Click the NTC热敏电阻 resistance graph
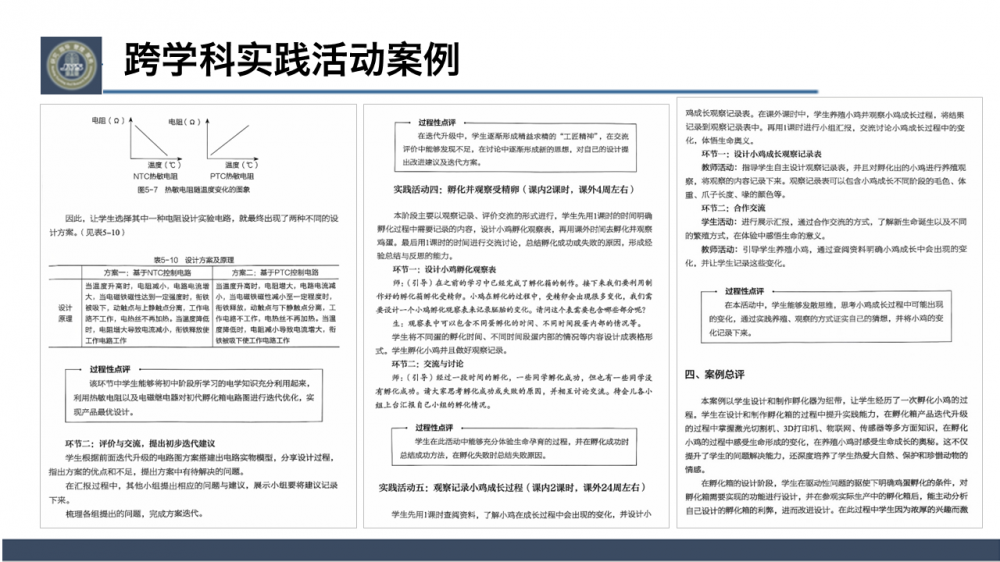 pyautogui.click(x=147, y=145)
